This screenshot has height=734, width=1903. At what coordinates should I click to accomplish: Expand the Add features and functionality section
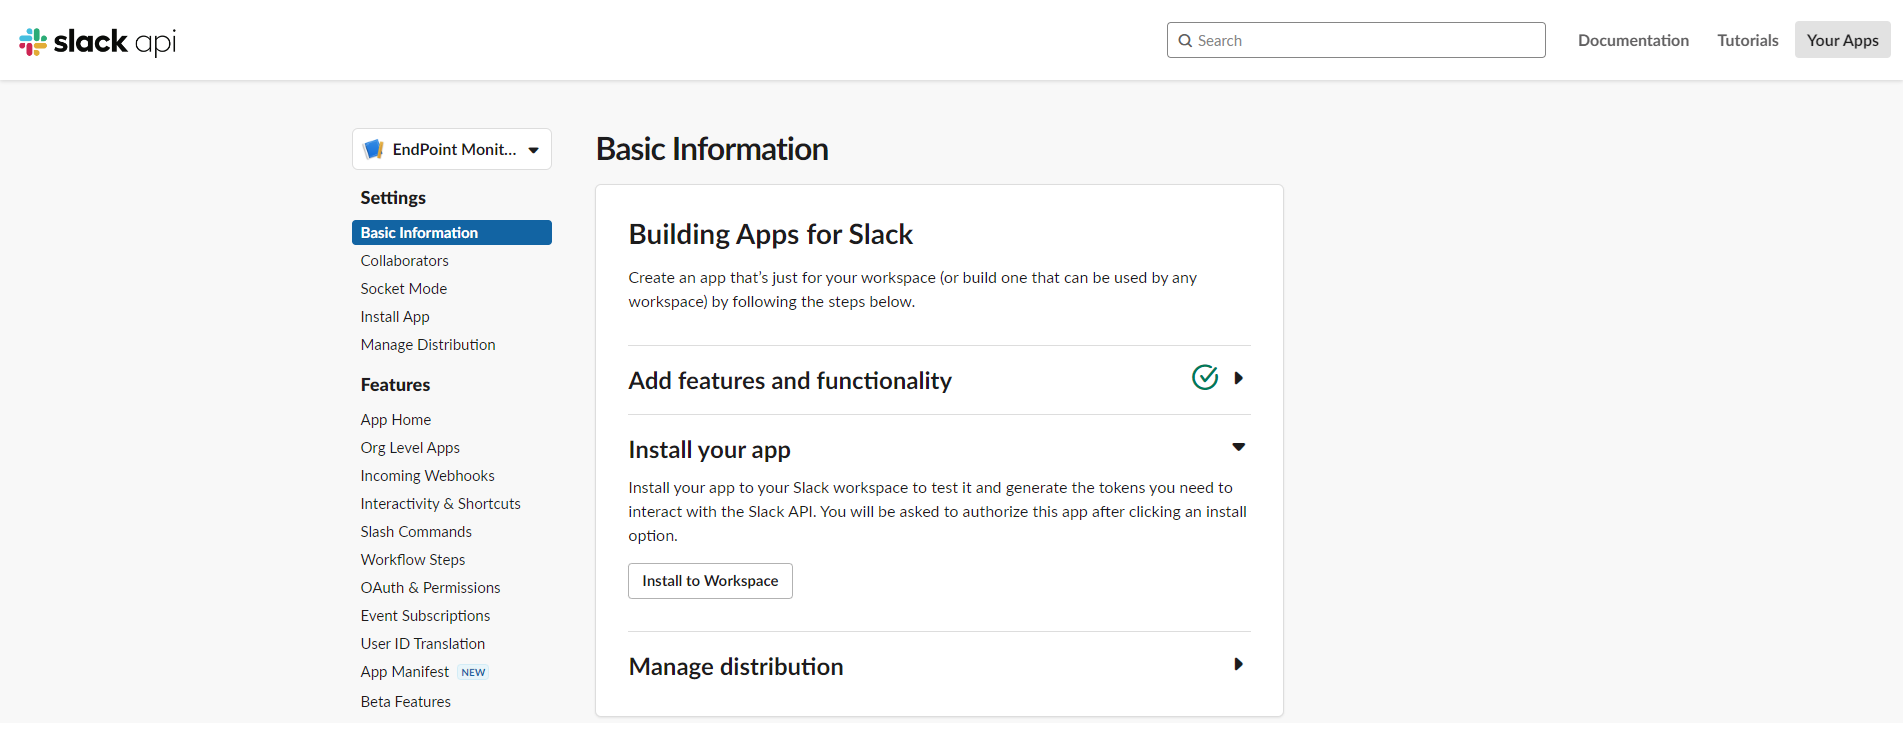[x=1238, y=378]
